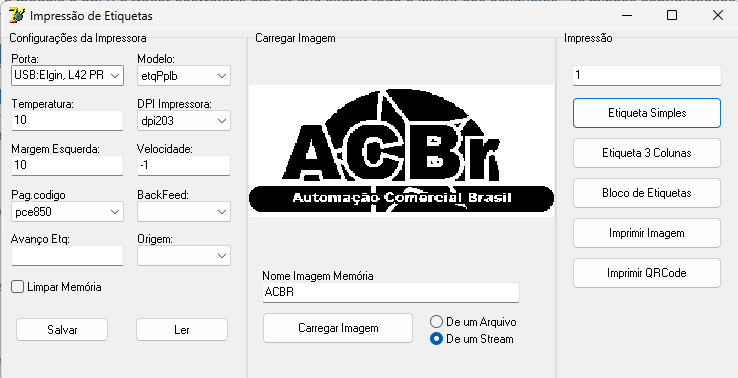Click the app icon in title bar
The width and height of the screenshot is (738, 378).
click(16, 15)
